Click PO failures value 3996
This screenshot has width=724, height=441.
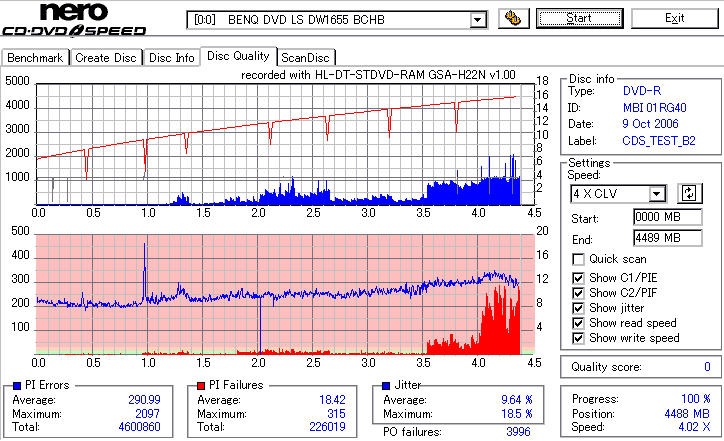pyautogui.click(x=518, y=432)
